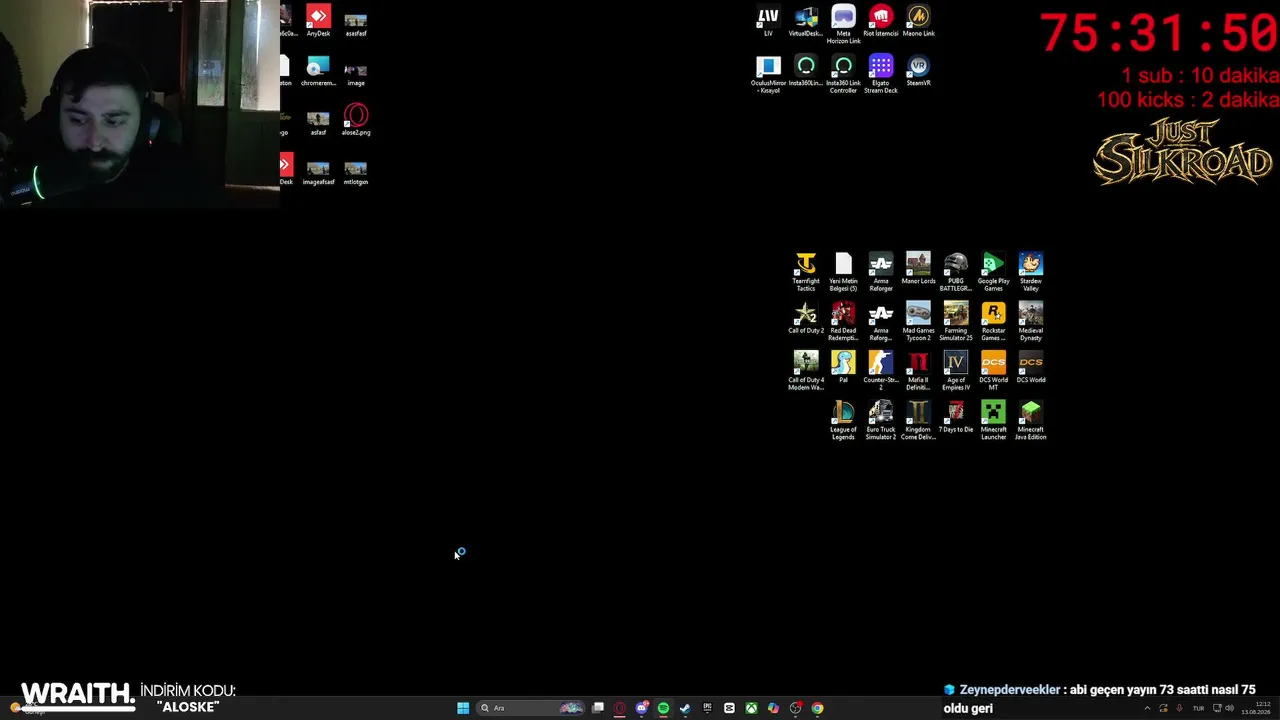Open the volume control in system tray
This screenshot has width=1280, height=720.
(x=1229, y=708)
